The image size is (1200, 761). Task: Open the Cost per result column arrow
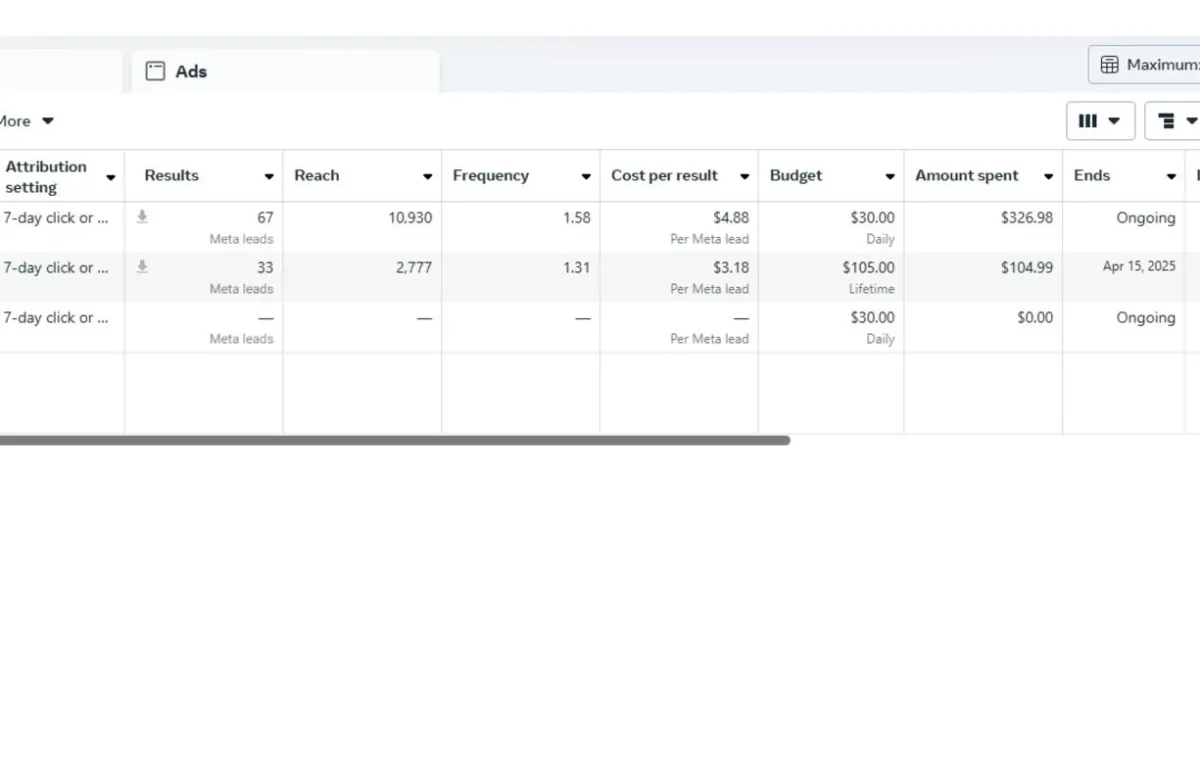744,177
